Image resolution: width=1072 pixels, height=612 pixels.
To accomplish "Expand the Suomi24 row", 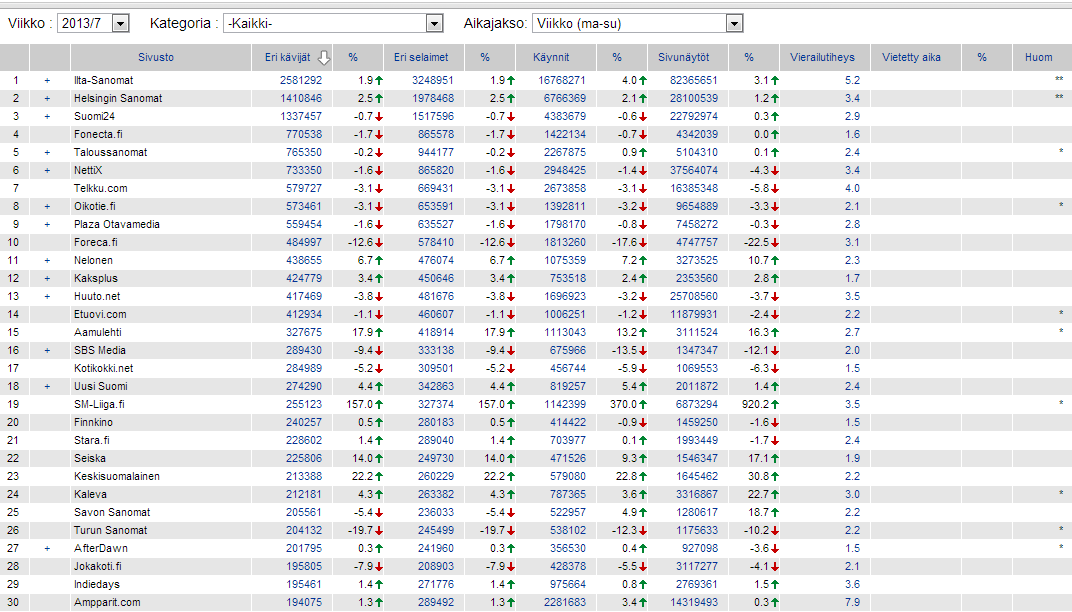I will coord(47,116).
